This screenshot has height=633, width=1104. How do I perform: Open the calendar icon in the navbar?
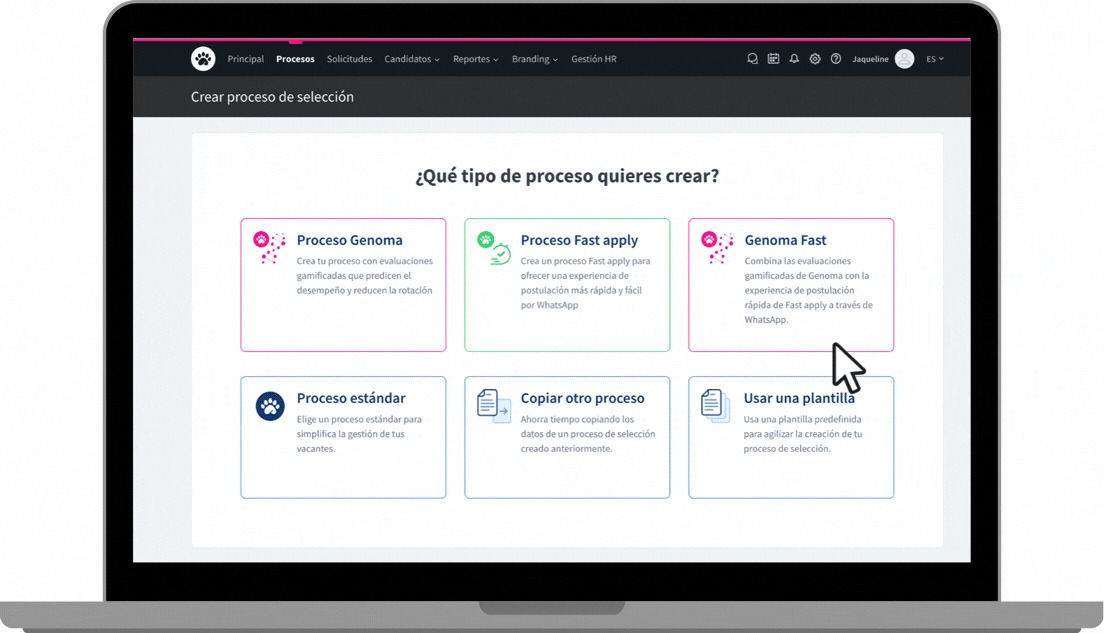point(773,59)
